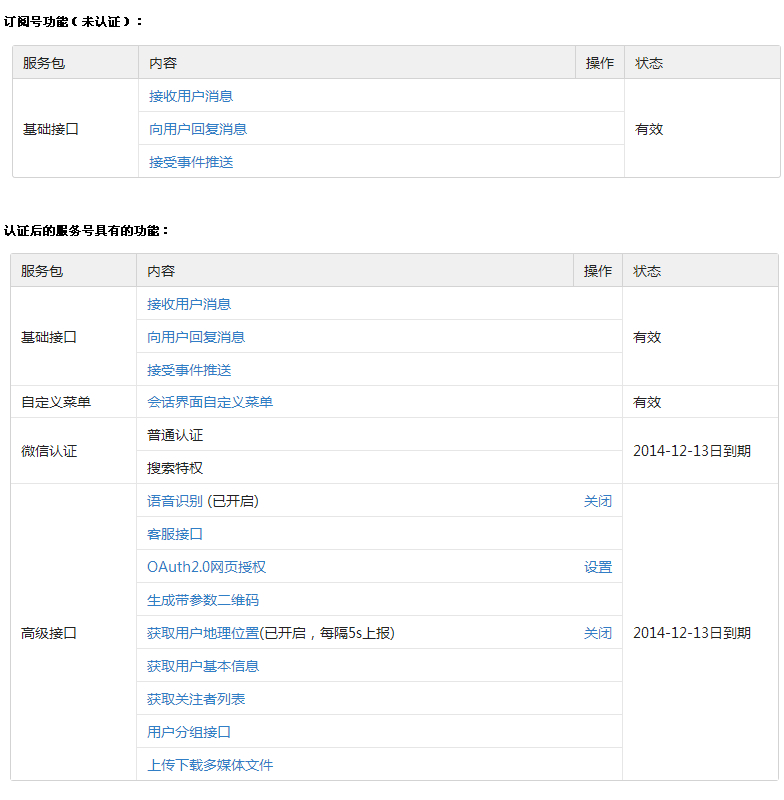Image resolution: width=784 pixels, height=800 pixels.
Task: Open the 语音识别 interface link
Action: [175, 501]
